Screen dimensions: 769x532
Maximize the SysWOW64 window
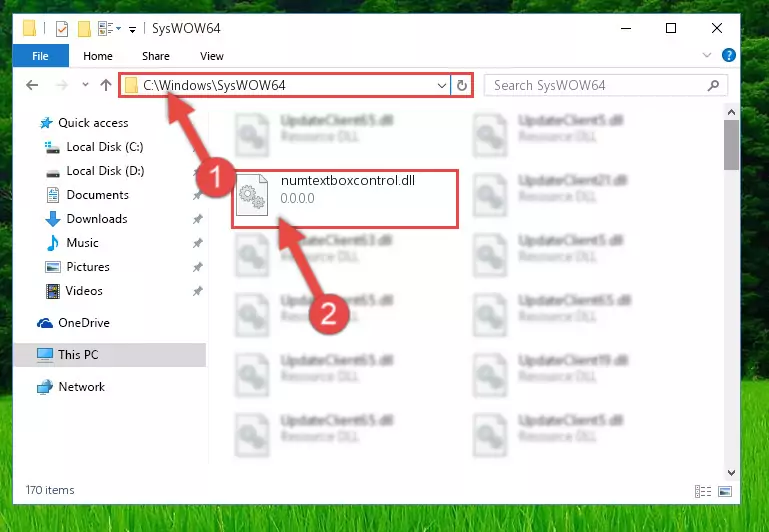[x=671, y=28]
